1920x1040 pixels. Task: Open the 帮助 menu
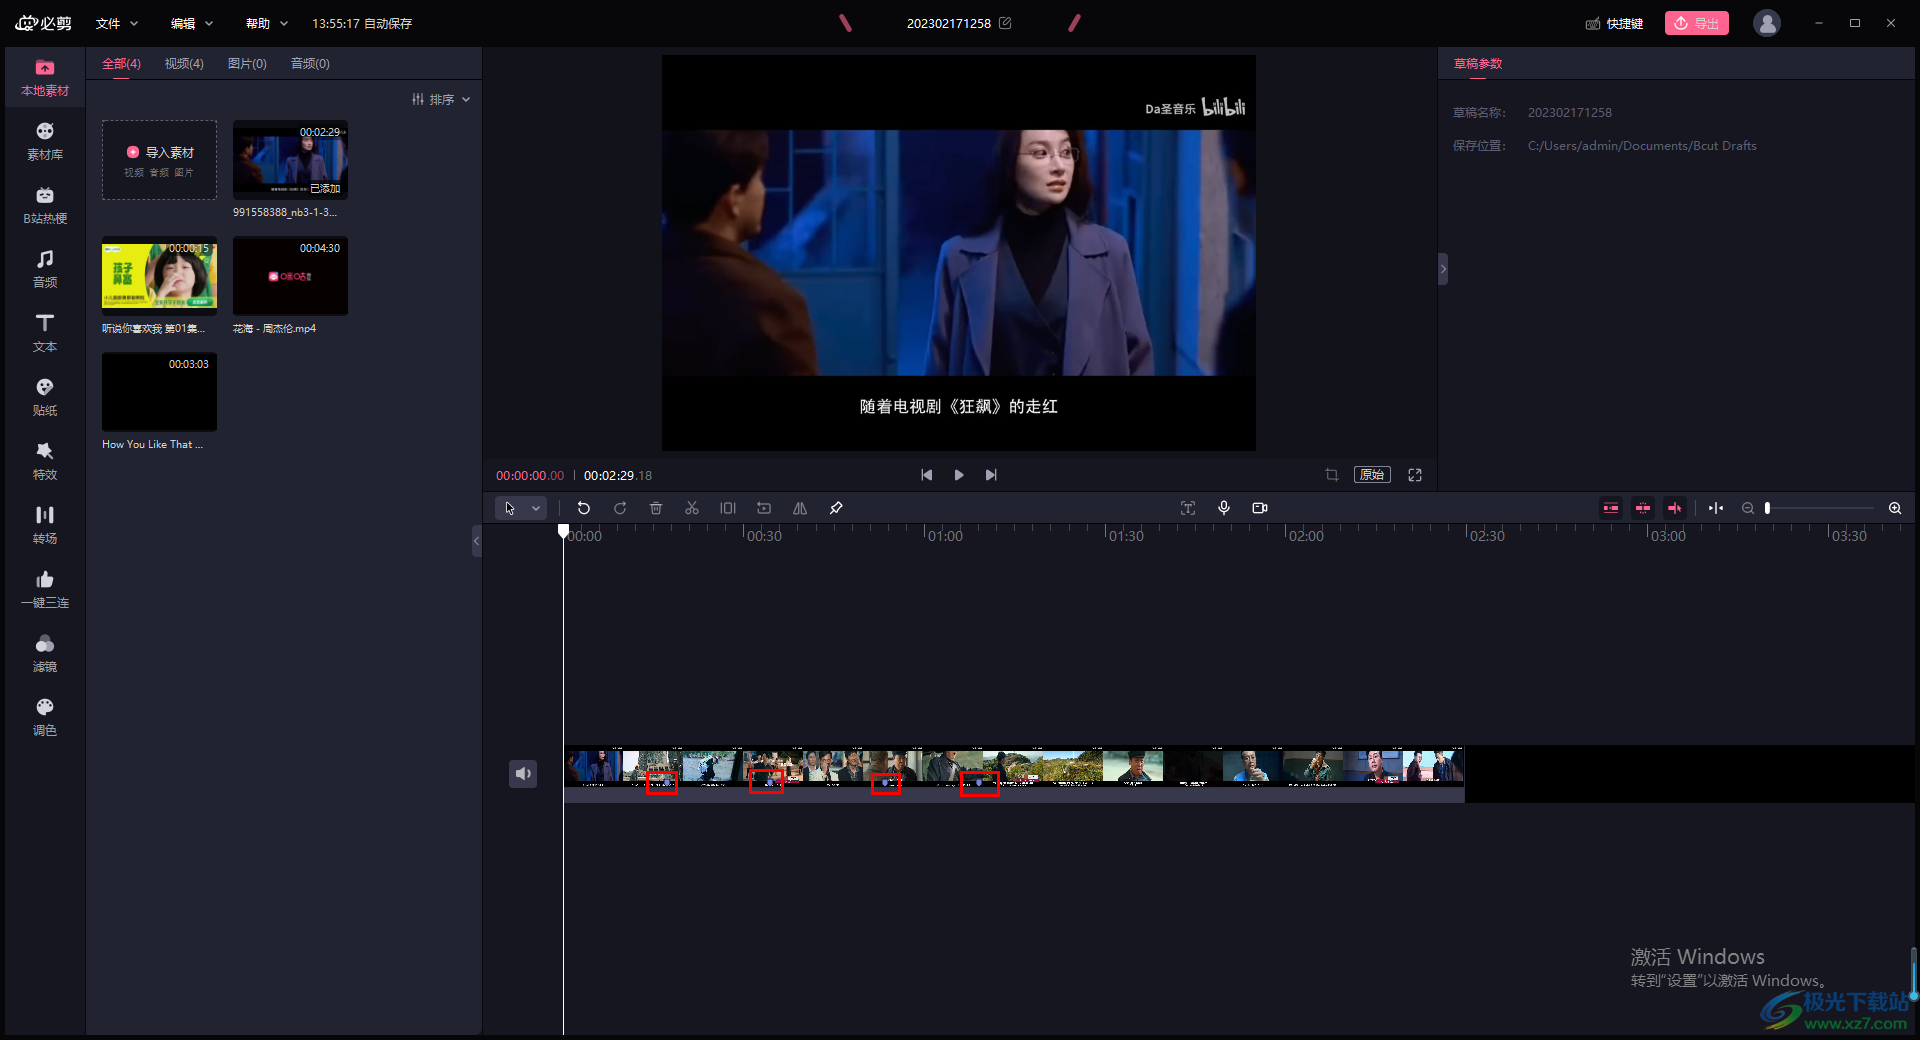(x=267, y=23)
